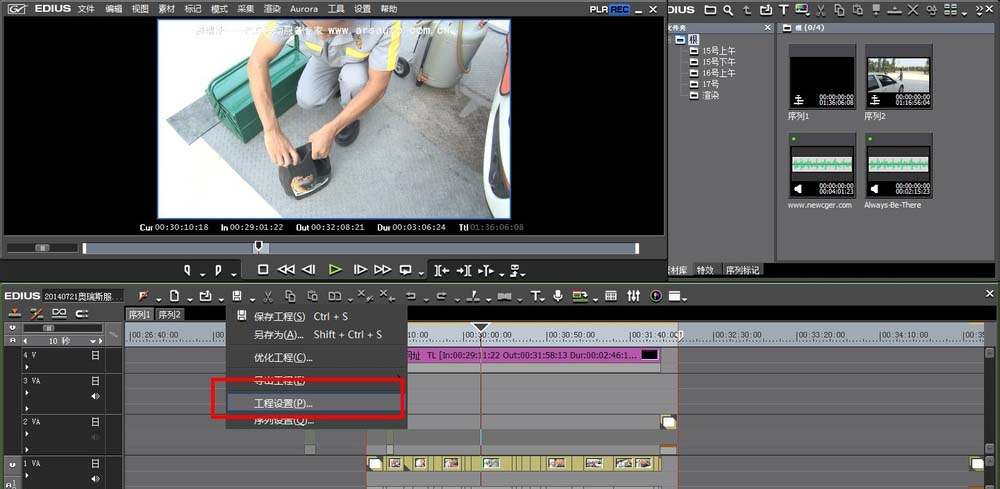Click the Stop button in the preview player

[263, 269]
